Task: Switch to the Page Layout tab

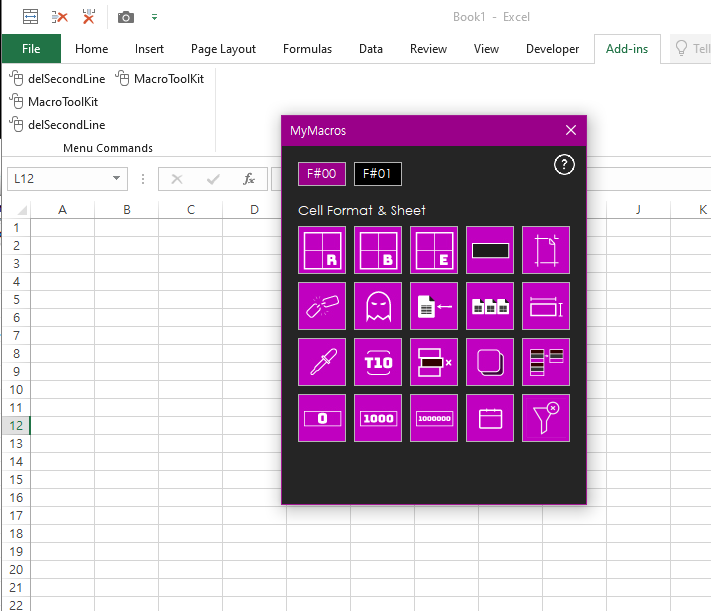Action: [223, 49]
